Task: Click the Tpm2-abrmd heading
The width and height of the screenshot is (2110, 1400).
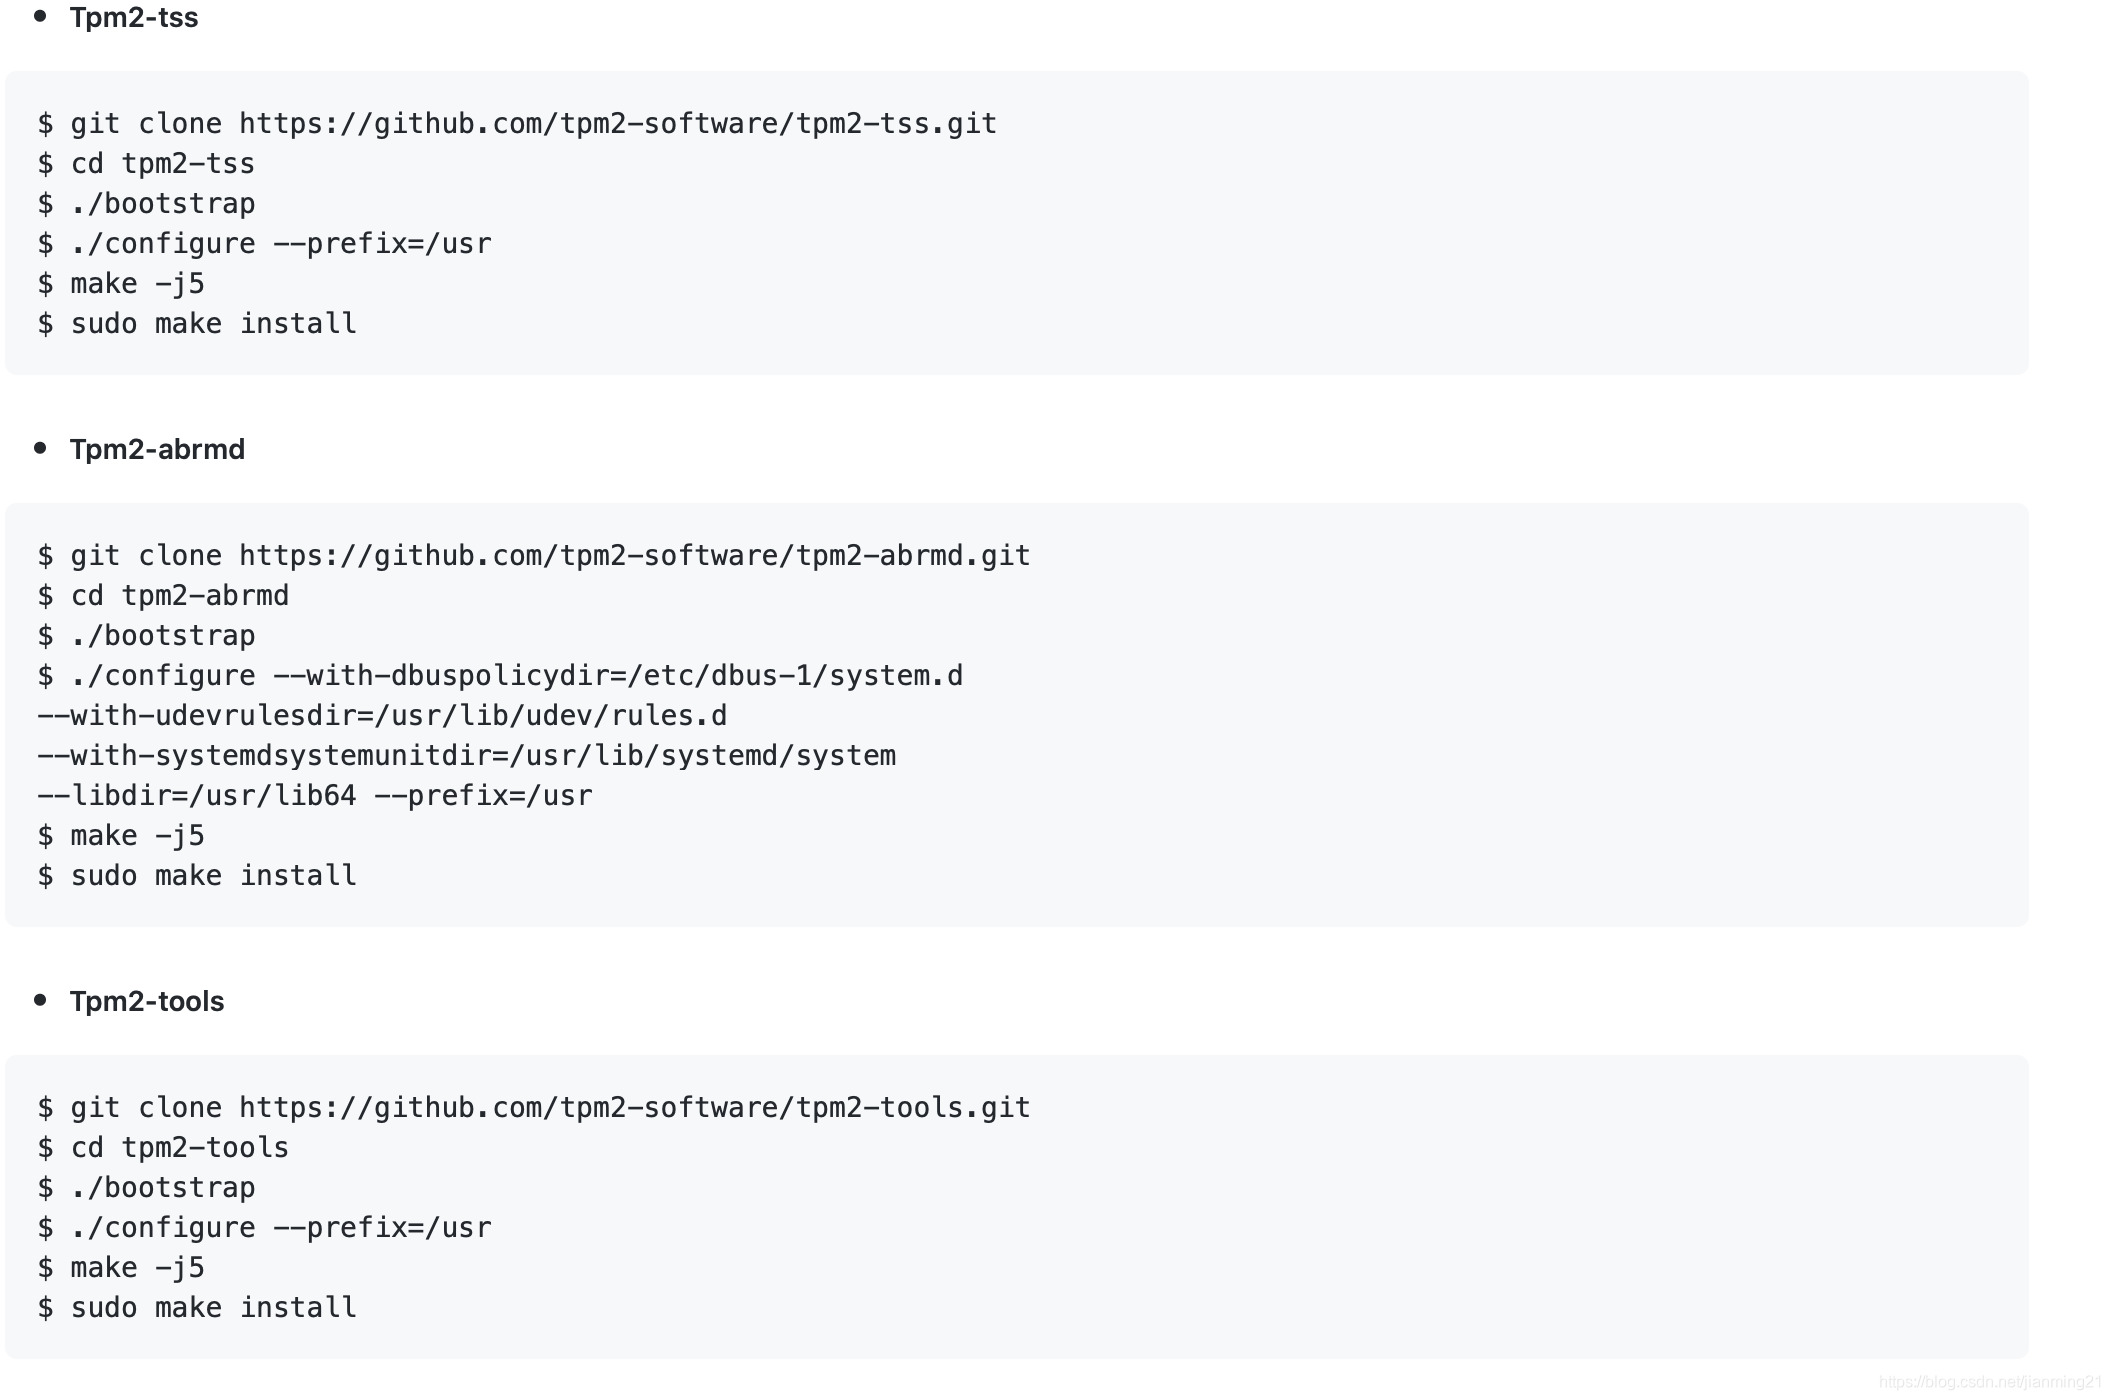Action: click(157, 450)
